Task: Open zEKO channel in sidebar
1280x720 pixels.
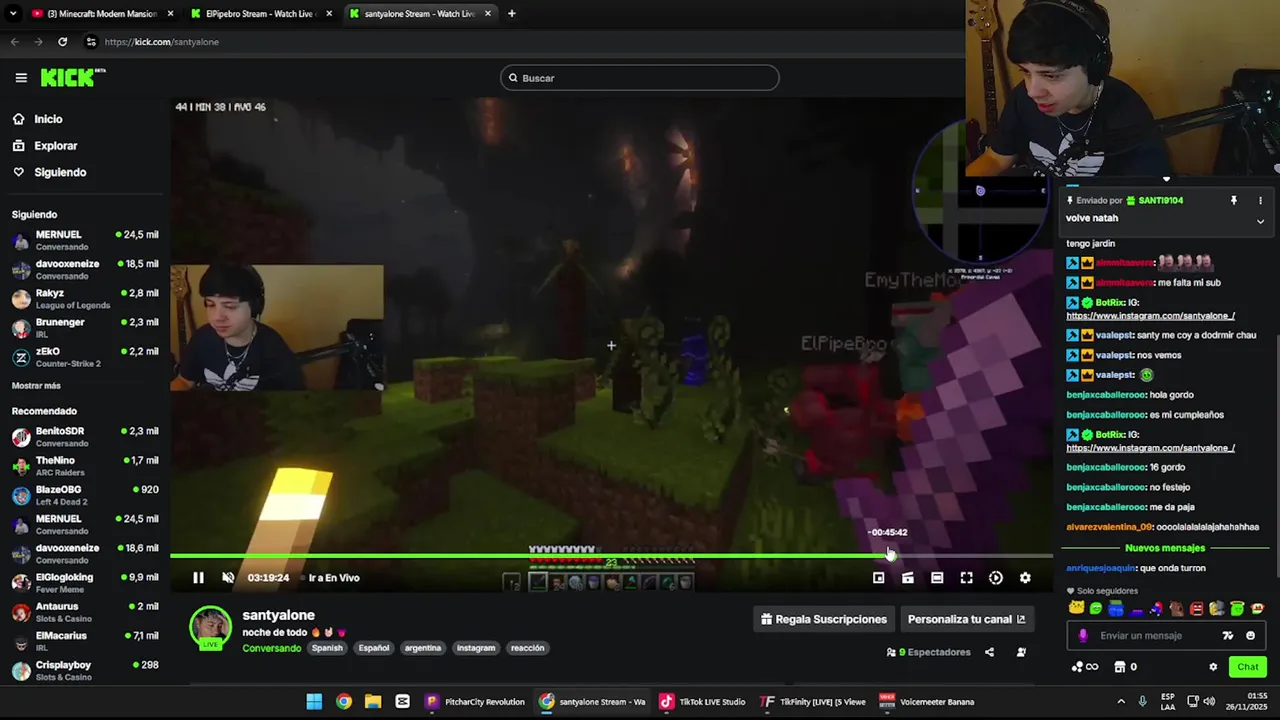Action: 85,357
